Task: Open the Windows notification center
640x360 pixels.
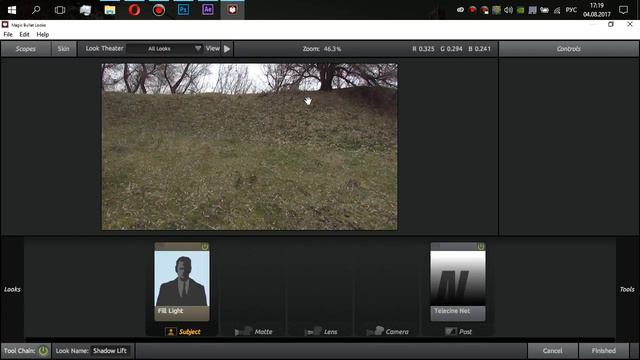Action: (x=623, y=10)
